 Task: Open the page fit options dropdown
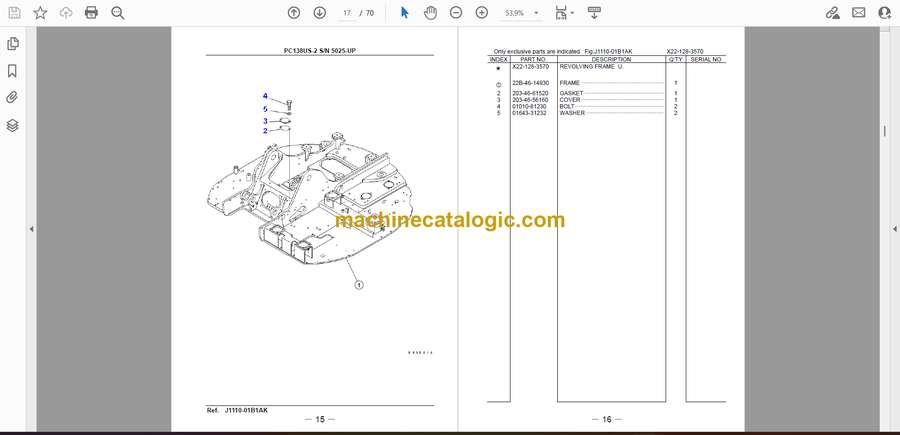pyautogui.click(x=564, y=13)
